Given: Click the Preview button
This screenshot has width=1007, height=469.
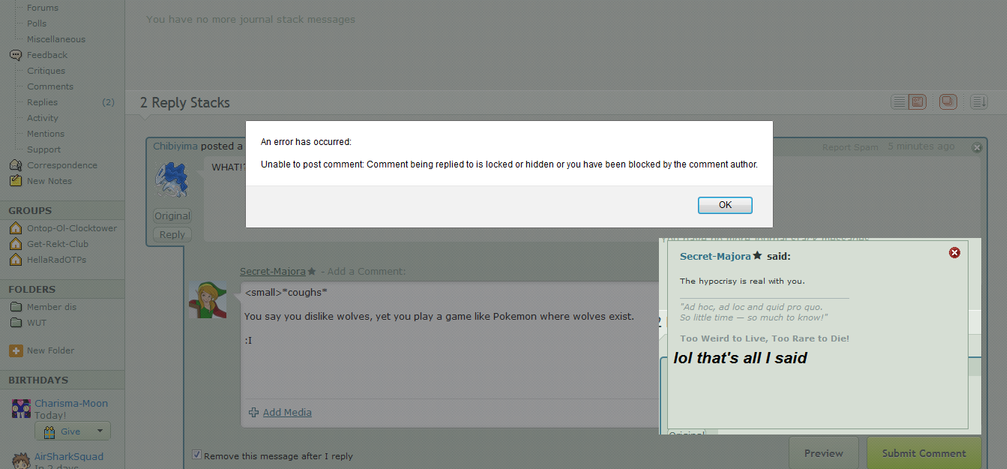Looking at the screenshot, I should point(823,453).
